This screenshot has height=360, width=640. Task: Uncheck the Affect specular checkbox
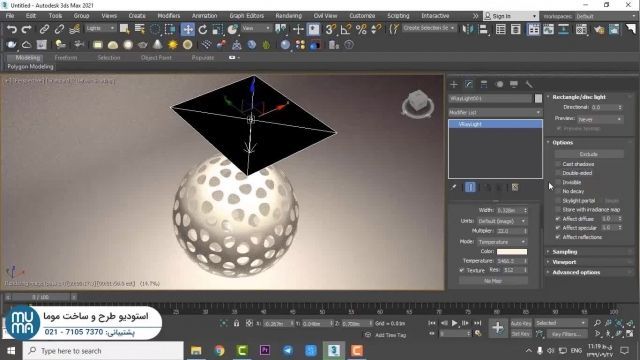pyautogui.click(x=558, y=228)
